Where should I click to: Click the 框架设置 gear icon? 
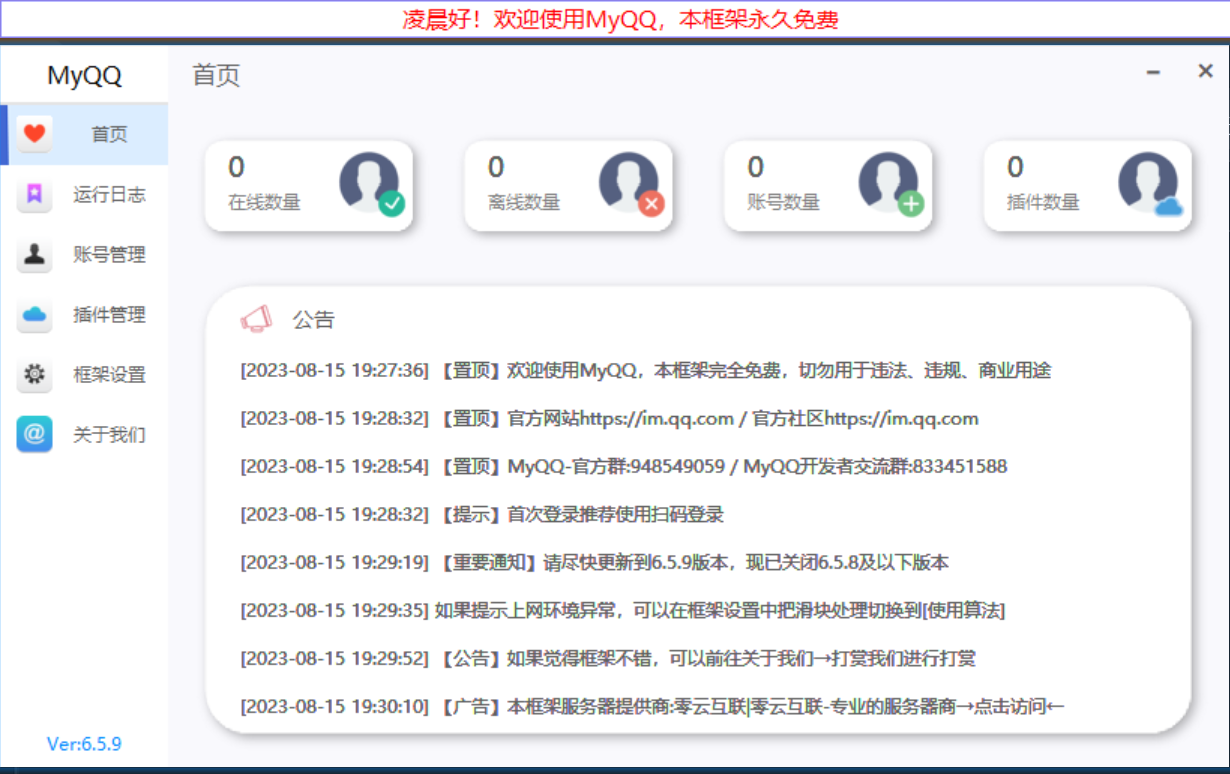[33, 374]
